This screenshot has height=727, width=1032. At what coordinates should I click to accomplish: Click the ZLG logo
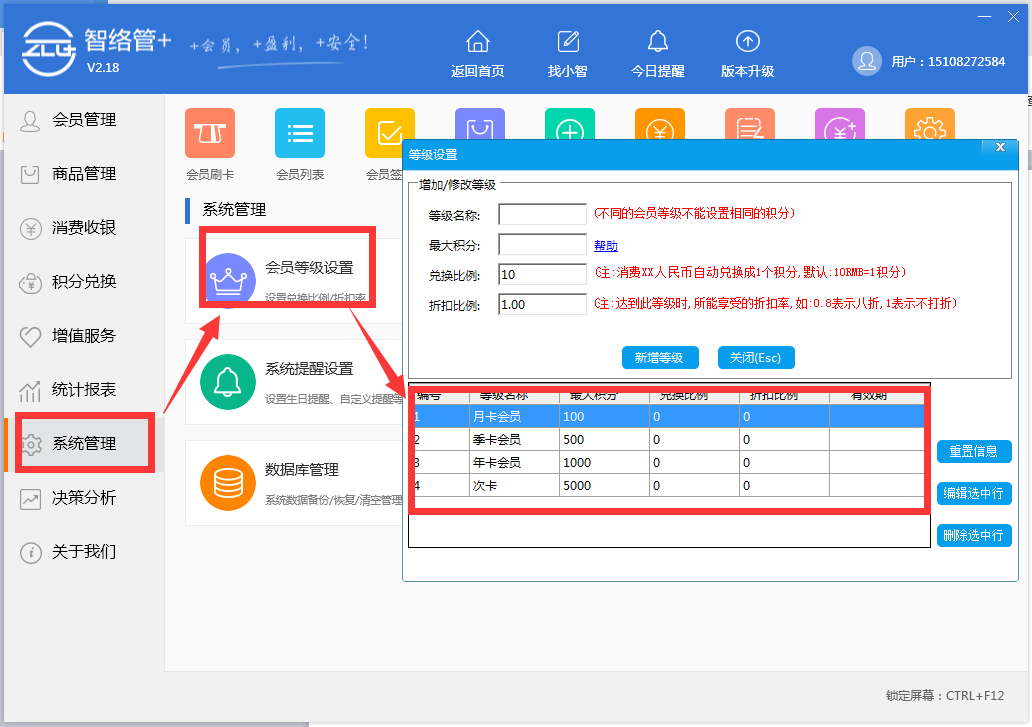pos(48,49)
